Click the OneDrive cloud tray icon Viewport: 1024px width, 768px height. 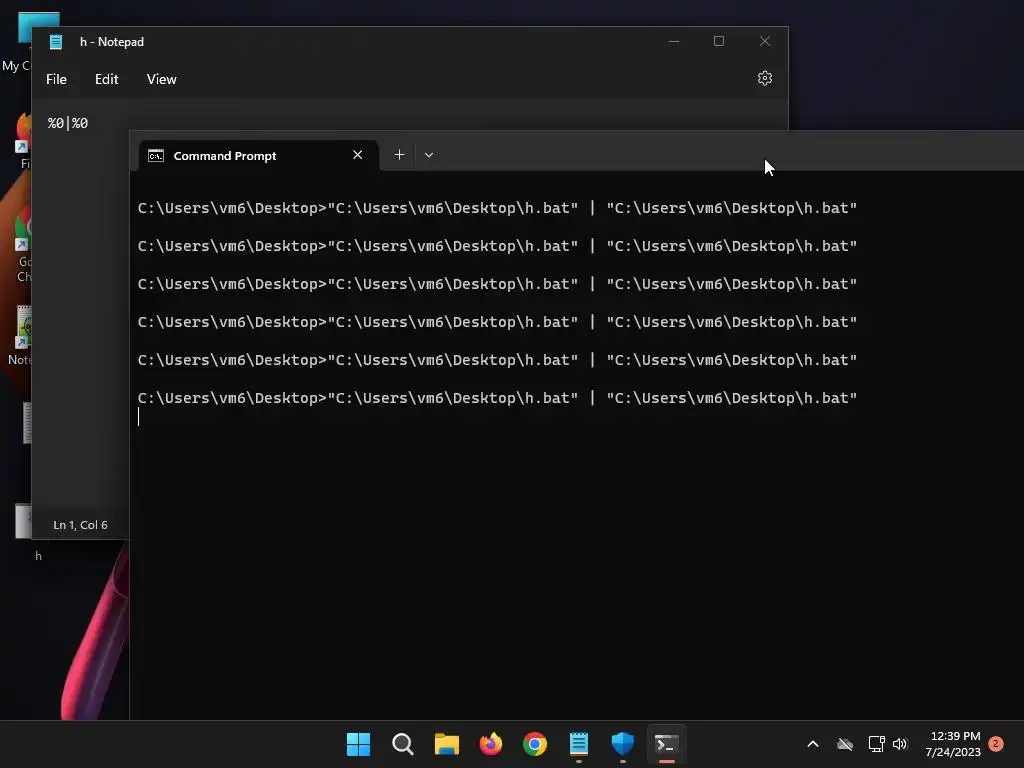tap(845, 744)
